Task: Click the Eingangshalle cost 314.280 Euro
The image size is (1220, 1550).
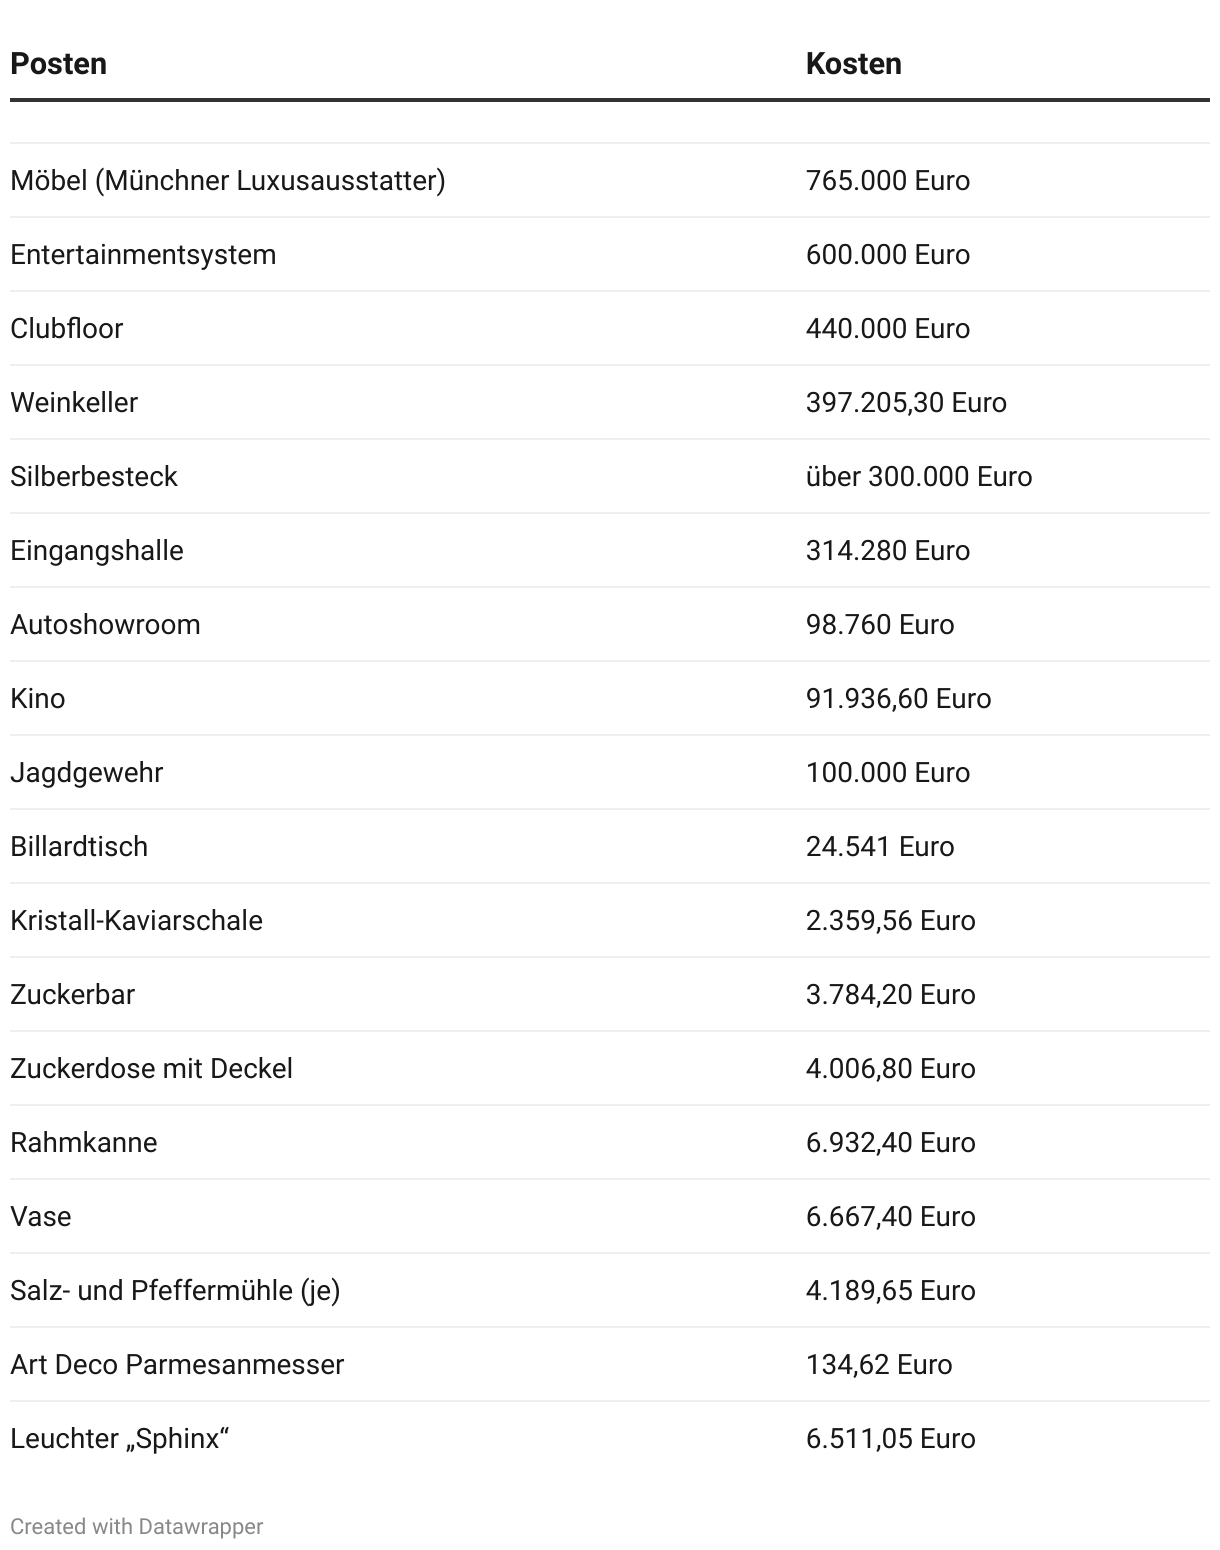Action: point(887,551)
